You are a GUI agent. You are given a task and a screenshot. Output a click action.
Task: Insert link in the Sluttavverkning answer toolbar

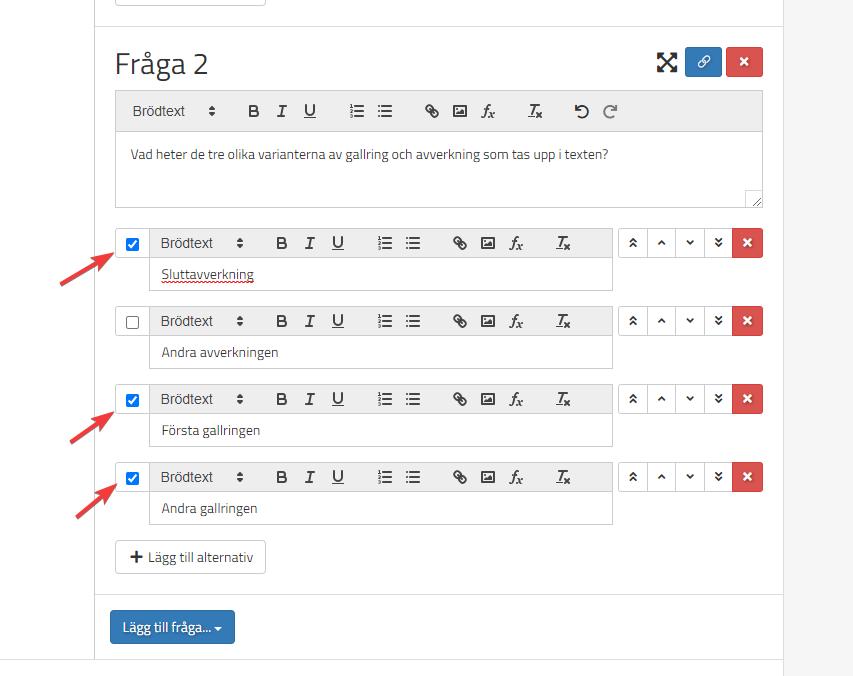(x=460, y=243)
